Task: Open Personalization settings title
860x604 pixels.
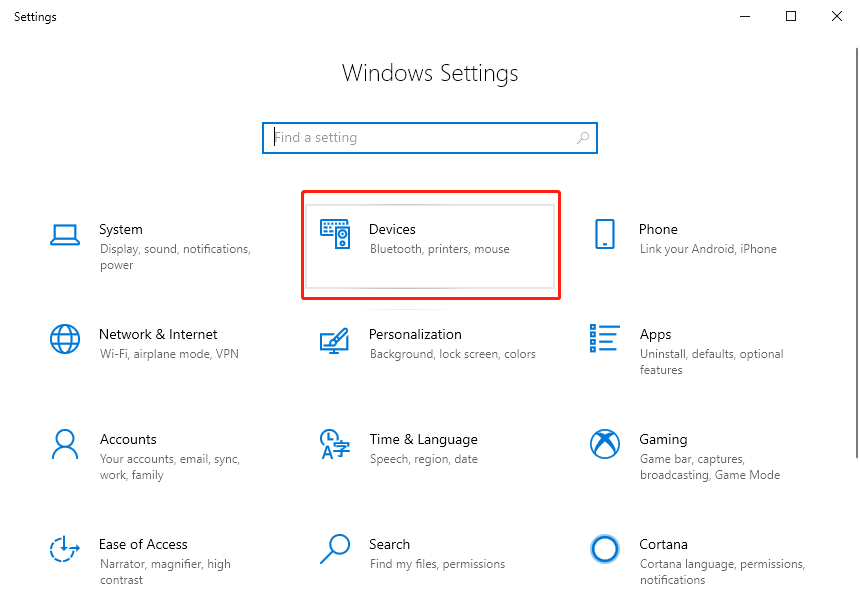Action: point(415,334)
